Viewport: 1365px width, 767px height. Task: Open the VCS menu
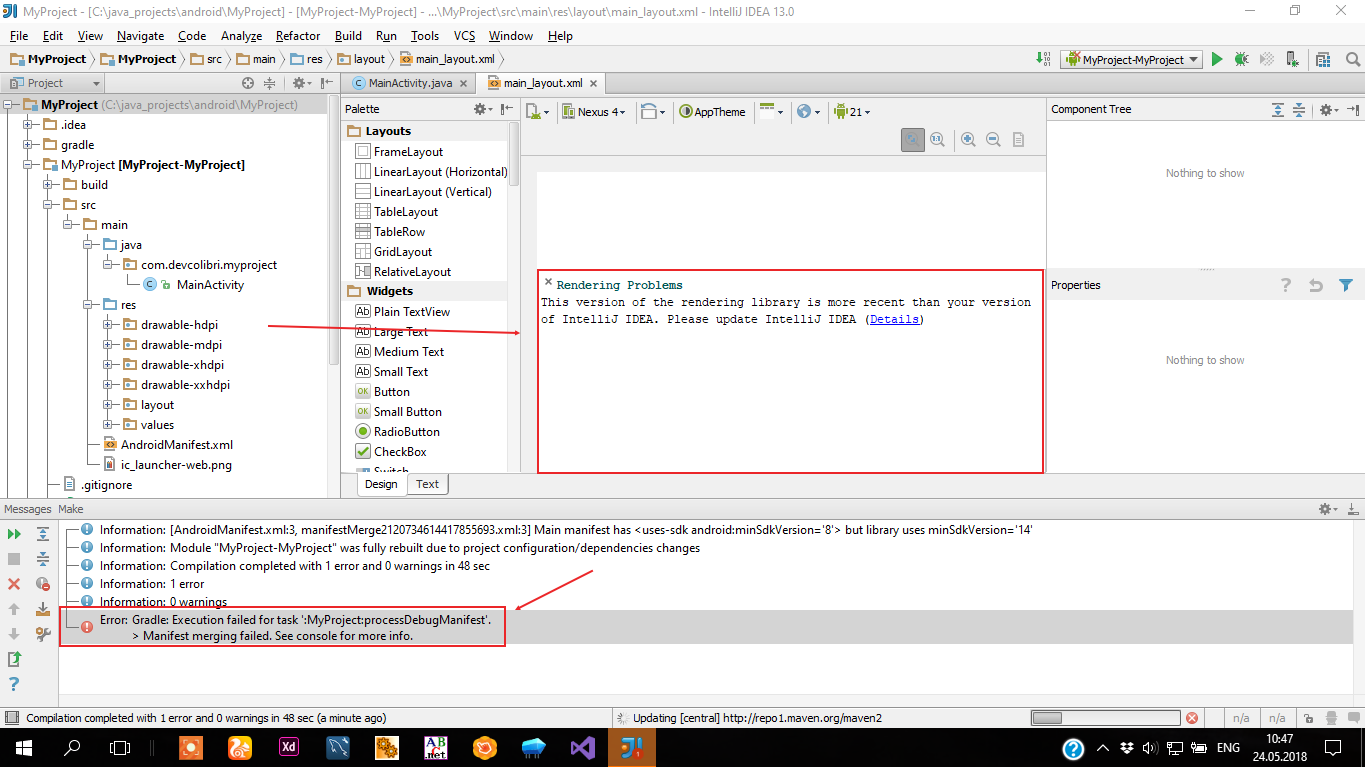[x=464, y=35]
